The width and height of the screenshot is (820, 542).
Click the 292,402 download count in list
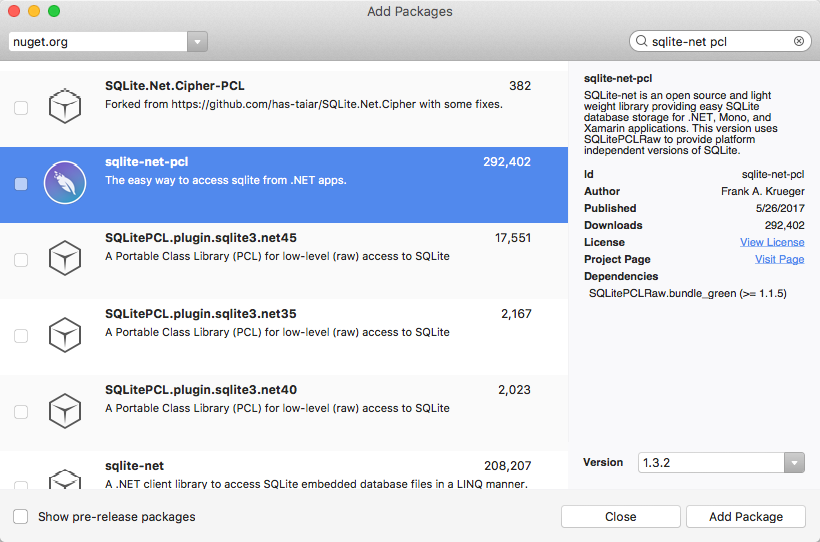[x=507, y=162]
